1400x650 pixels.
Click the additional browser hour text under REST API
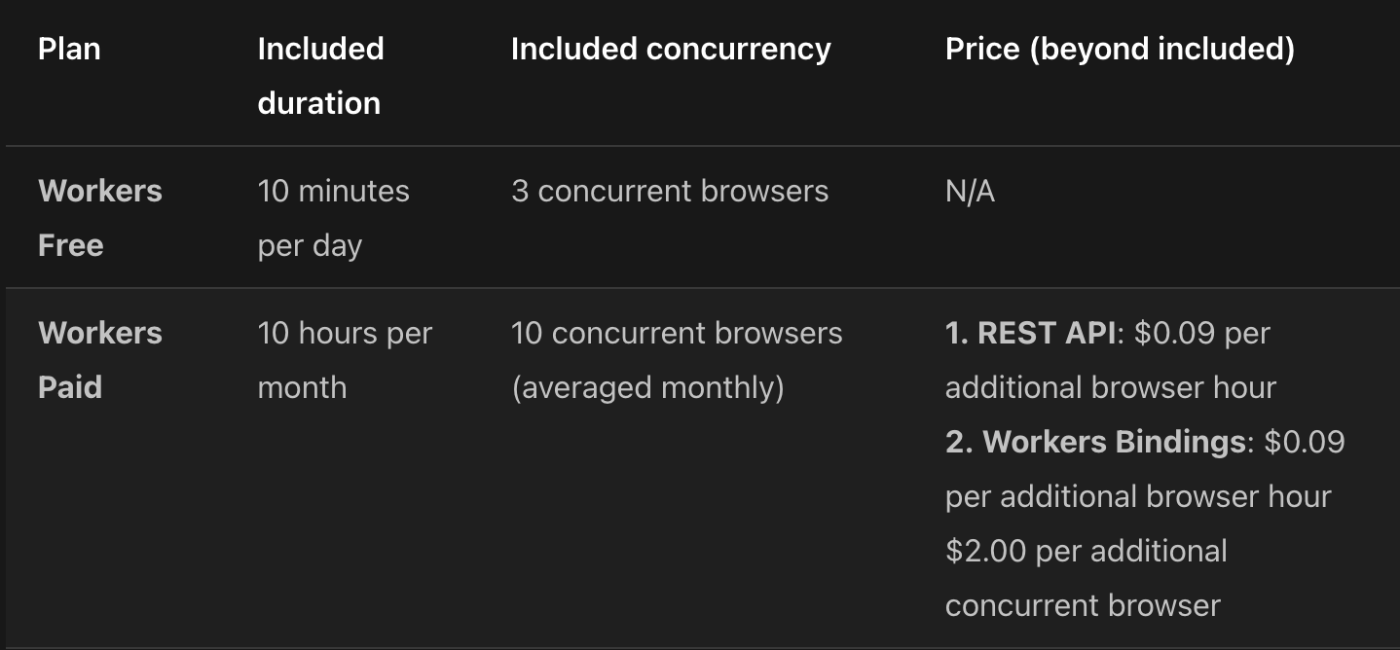[x=1110, y=388]
